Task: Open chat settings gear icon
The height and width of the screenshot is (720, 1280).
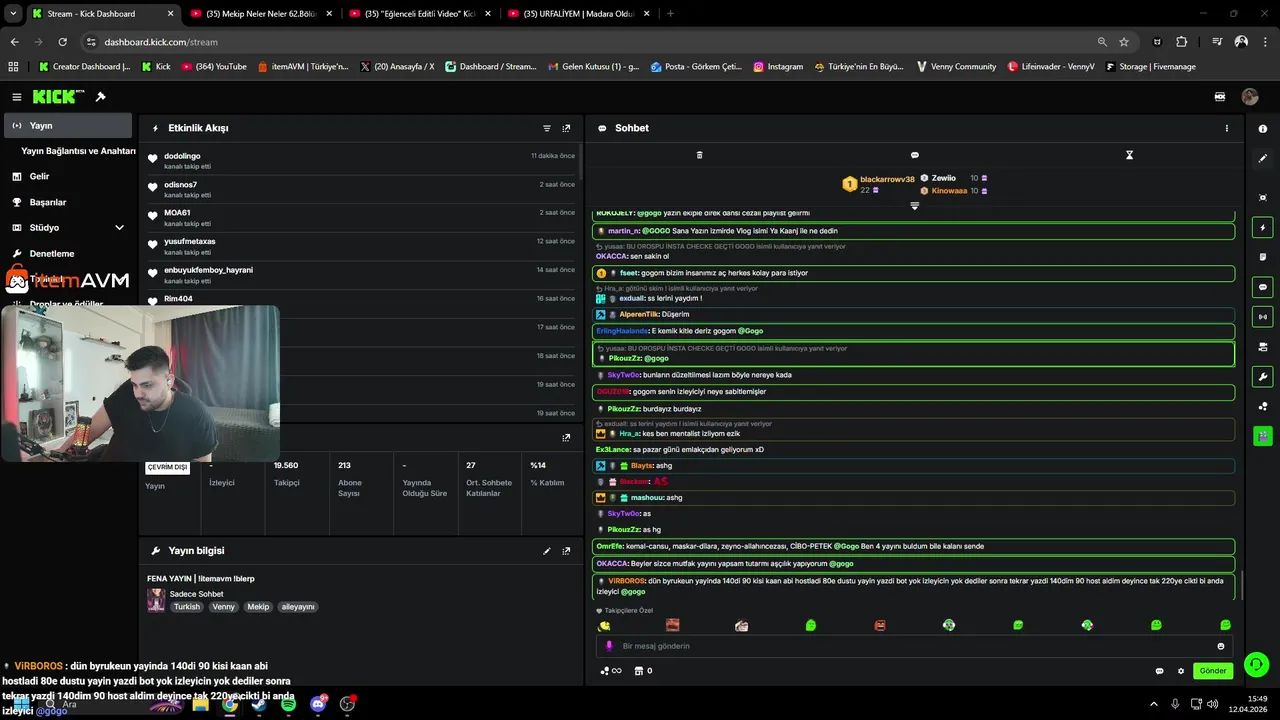Action: [x=1181, y=671]
